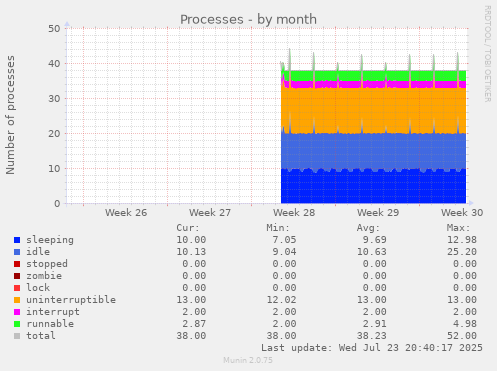Click the 'Max:' column header
This screenshot has height=371, width=497.
[458, 228]
